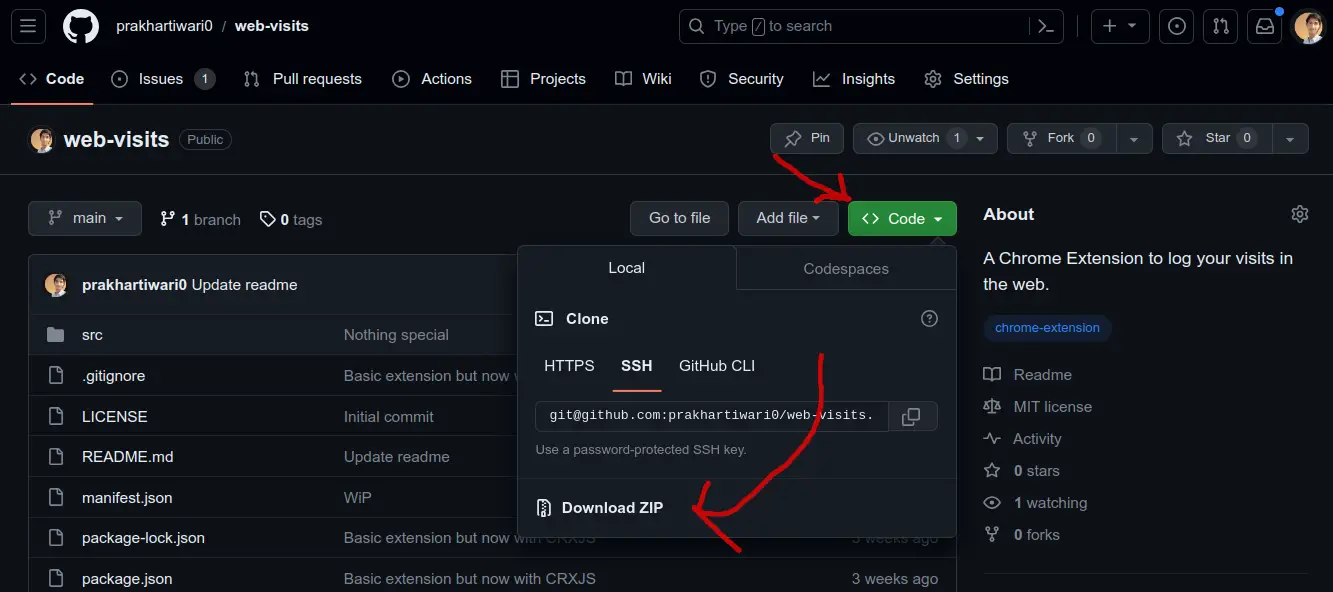
Task: Open the LICENSE file
Action: coord(115,417)
